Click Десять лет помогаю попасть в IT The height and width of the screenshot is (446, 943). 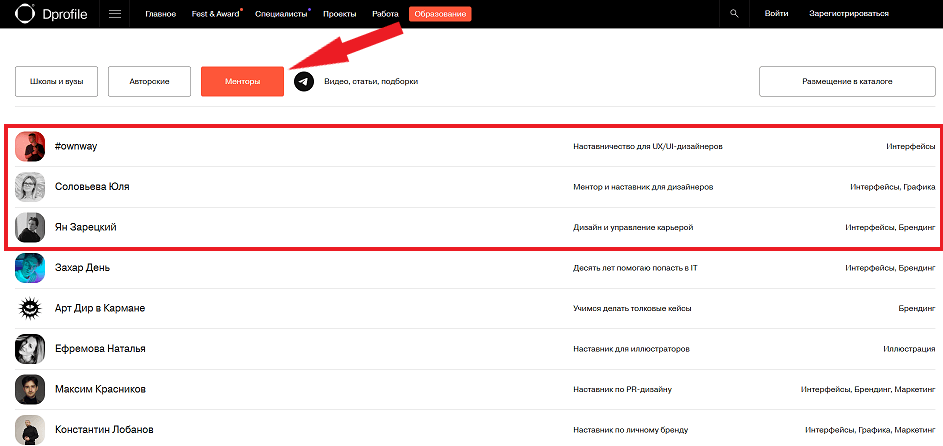point(635,267)
